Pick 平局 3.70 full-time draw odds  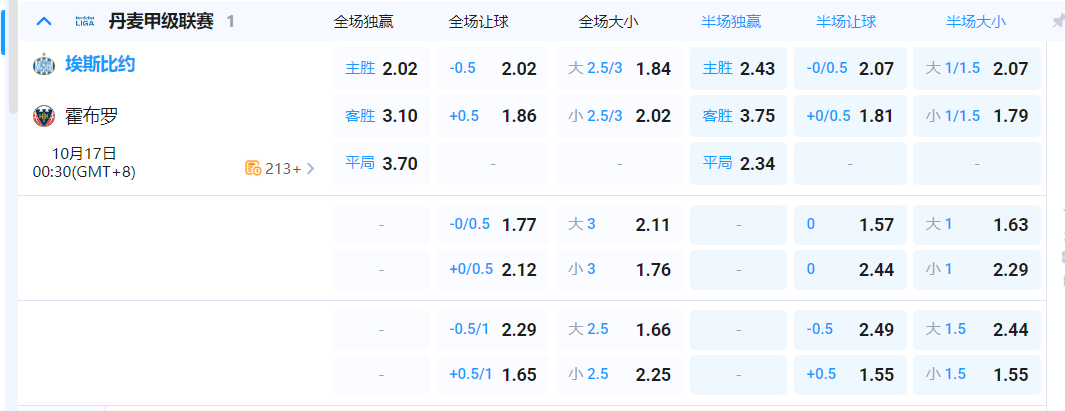tap(381, 163)
